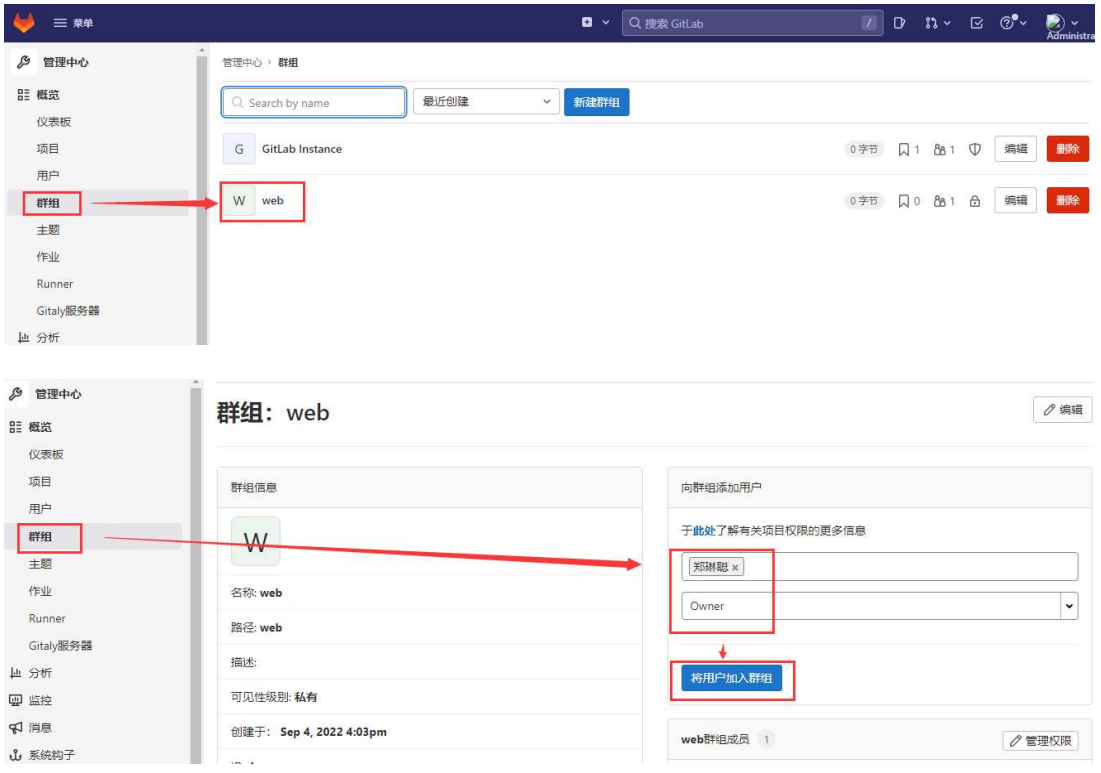Open the Owner role dropdown
The height and width of the screenshot is (773, 1101).
[x=879, y=606]
